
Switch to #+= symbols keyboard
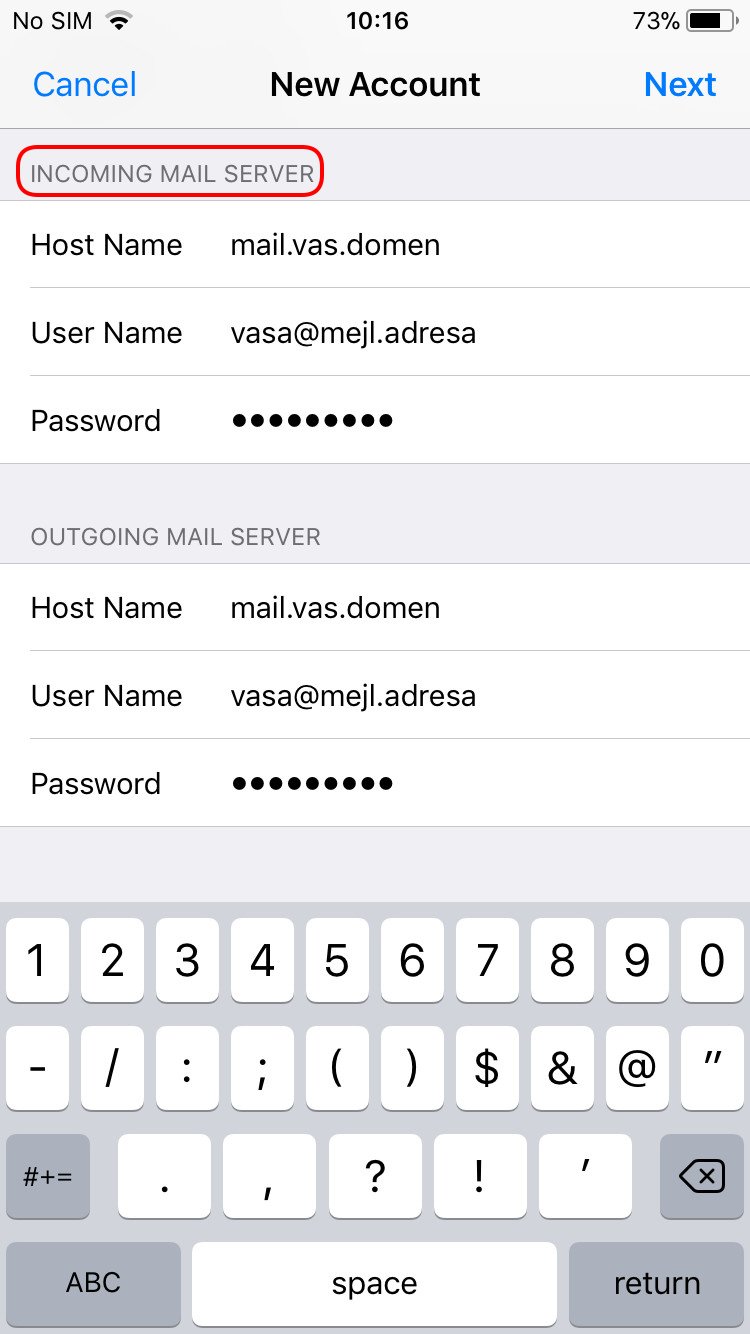pyautogui.click(x=48, y=1176)
